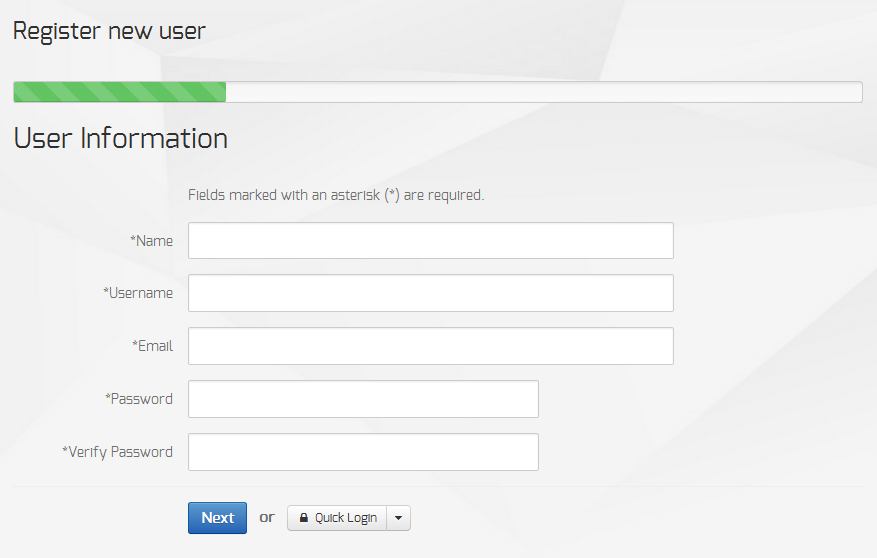The image size is (877, 558).
Task: Focus the Name input field
Action: 431,240
